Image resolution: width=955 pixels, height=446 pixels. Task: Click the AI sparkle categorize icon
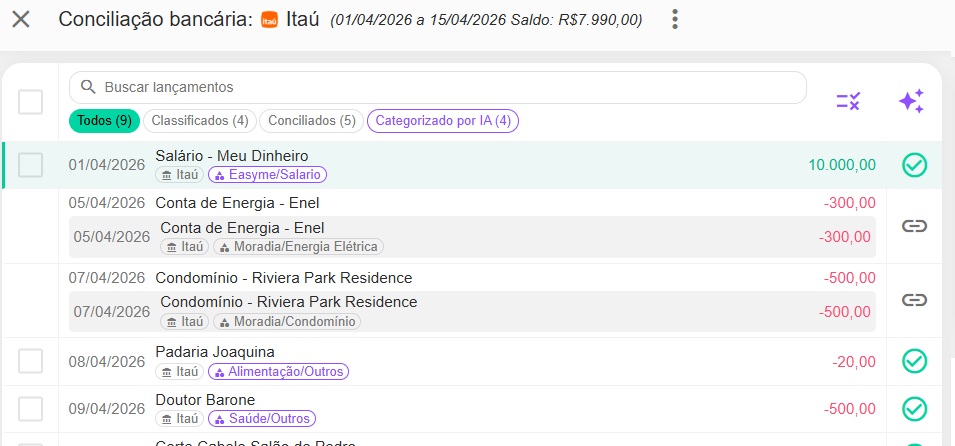[910, 101]
